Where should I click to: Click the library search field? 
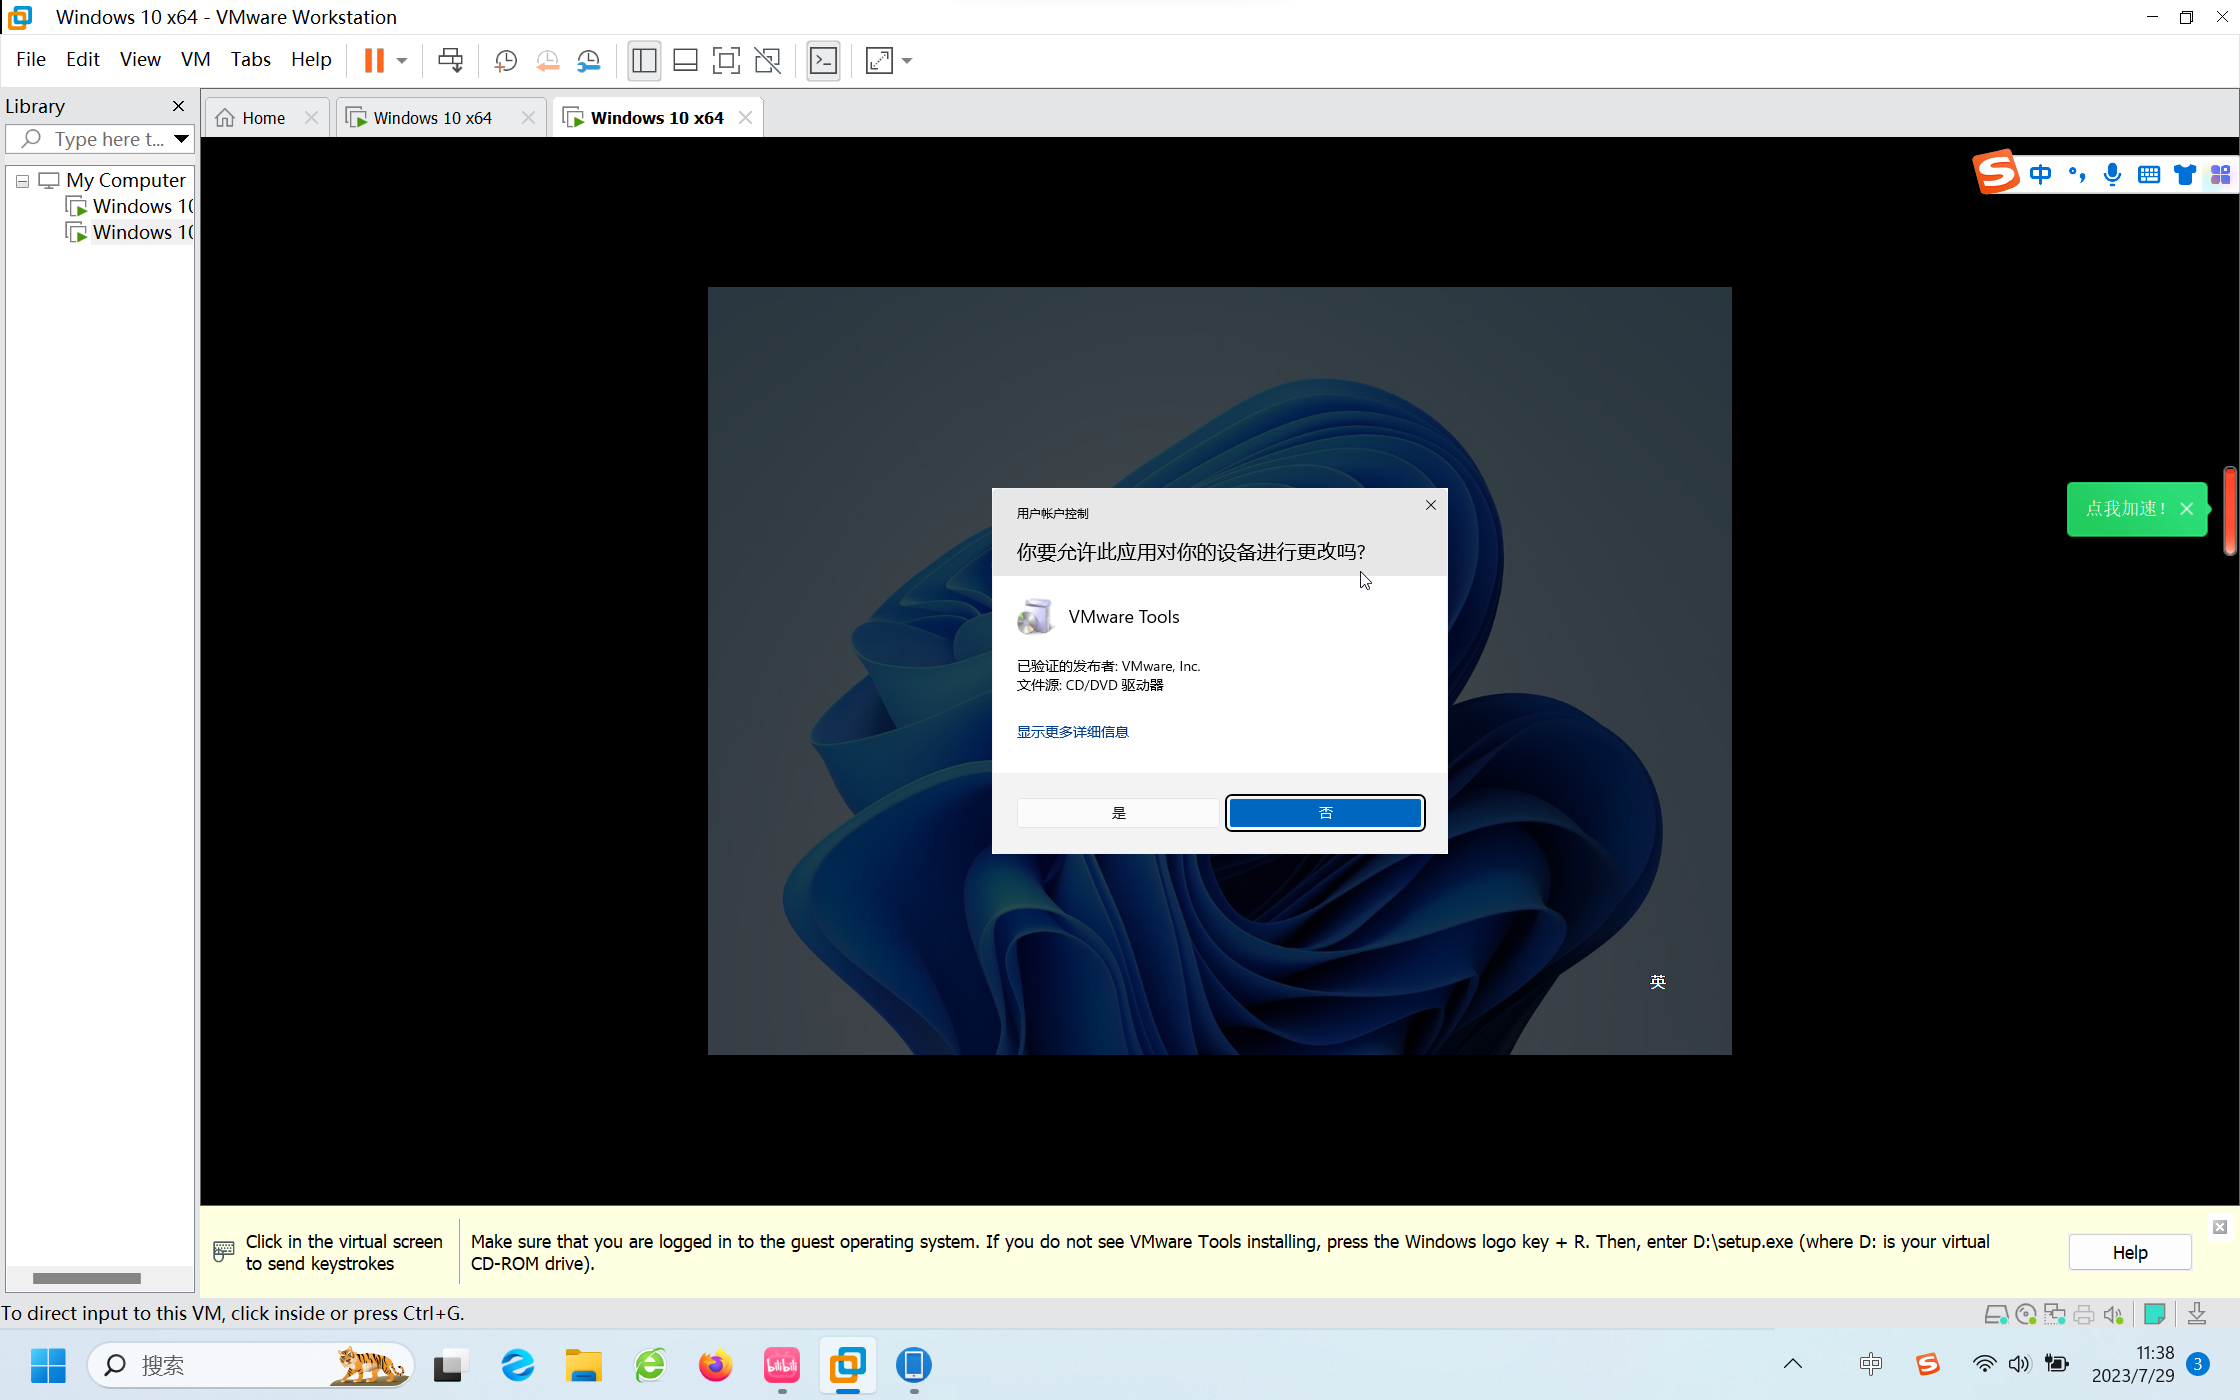tap(105, 139)
